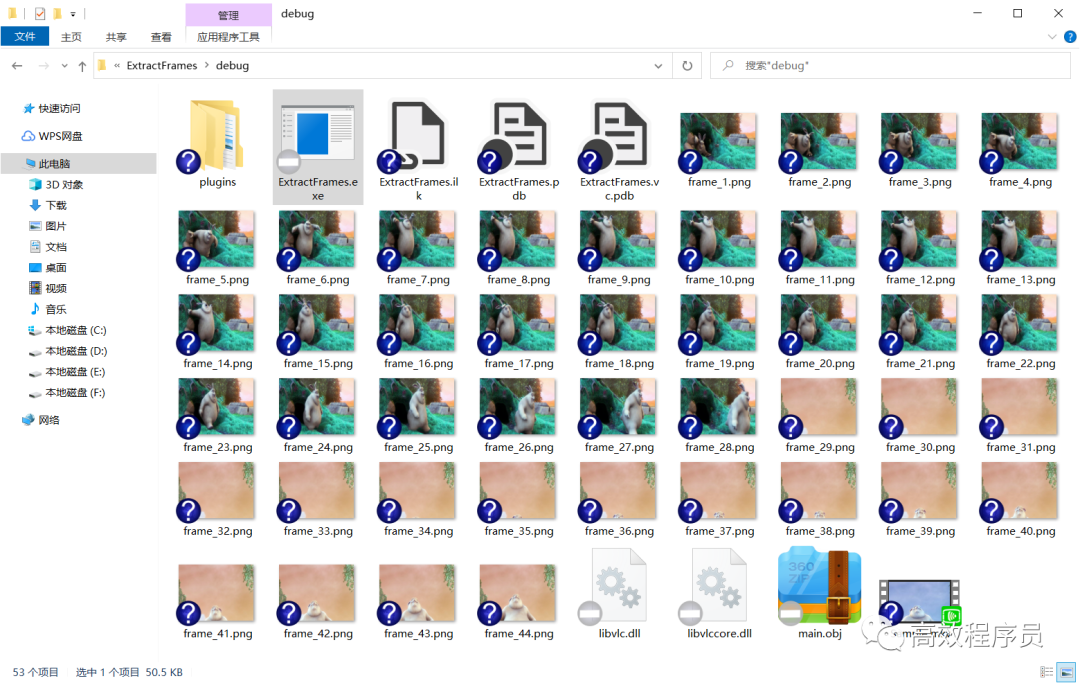Open 音乐 folder in sidebar
This screenshot has width=1080, height=683.
[48, 309]
